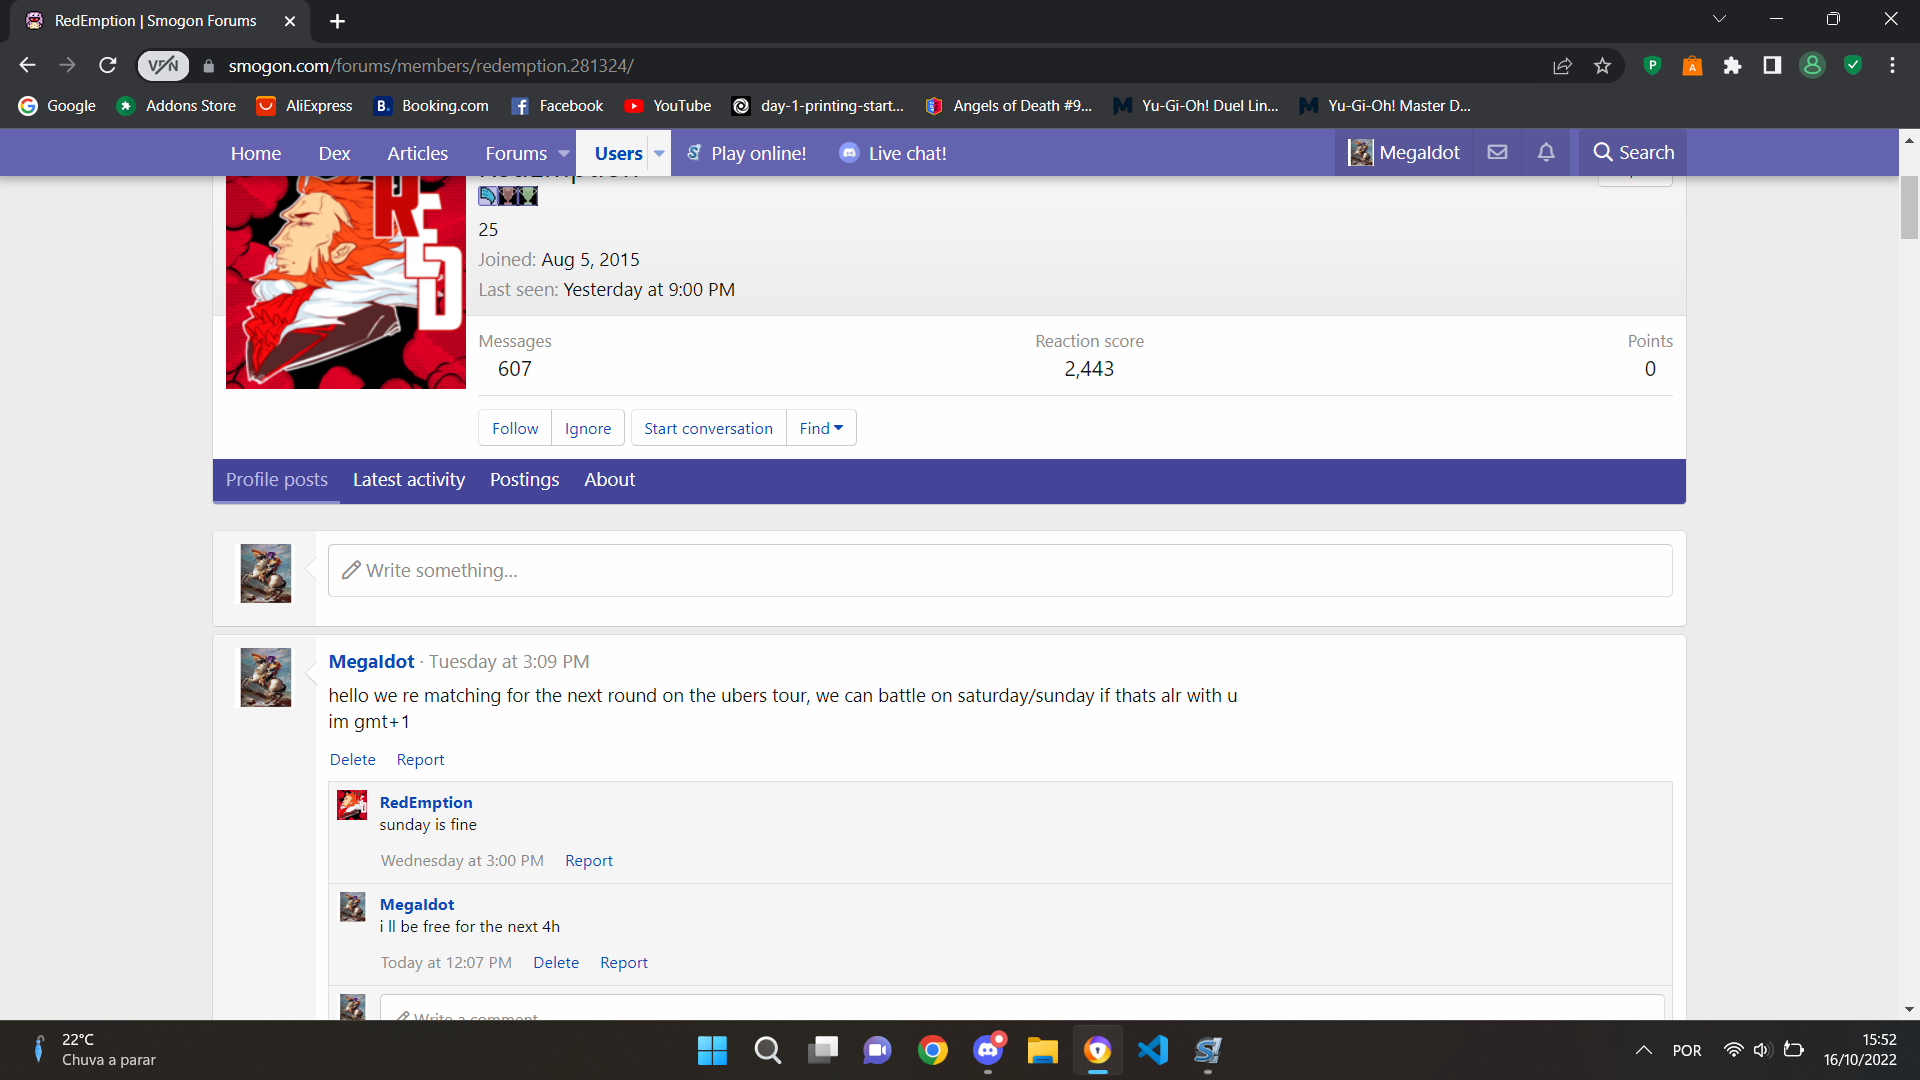Toggle the browser side panel icon
Viewport: 1920px width, 1080px height.
tap(1772, 66)
